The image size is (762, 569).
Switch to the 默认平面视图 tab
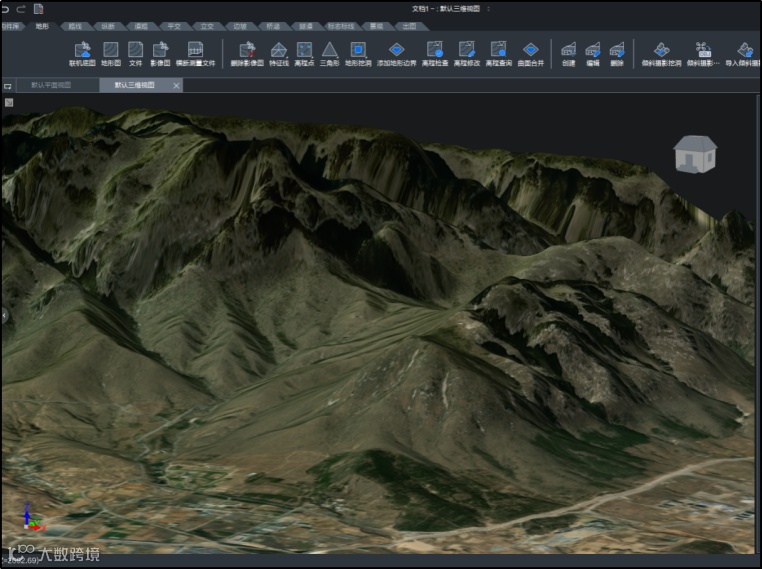(51, 85)
